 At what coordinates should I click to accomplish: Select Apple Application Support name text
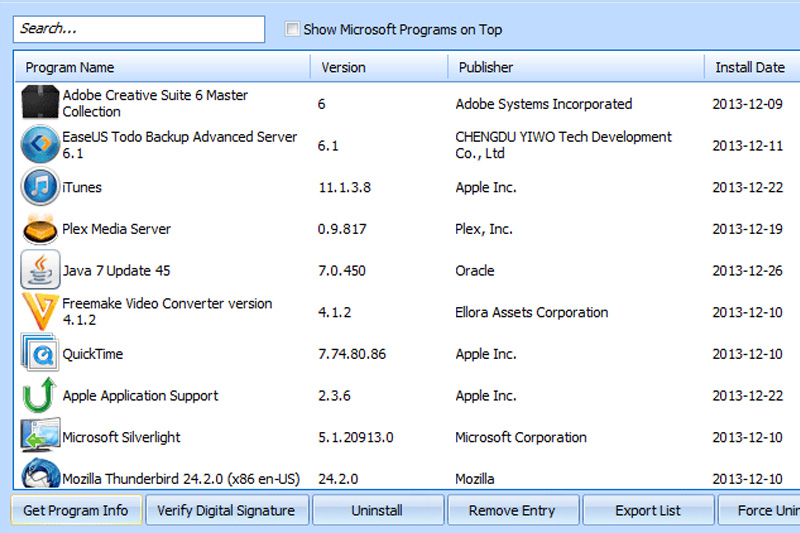[x=140, y=396]
